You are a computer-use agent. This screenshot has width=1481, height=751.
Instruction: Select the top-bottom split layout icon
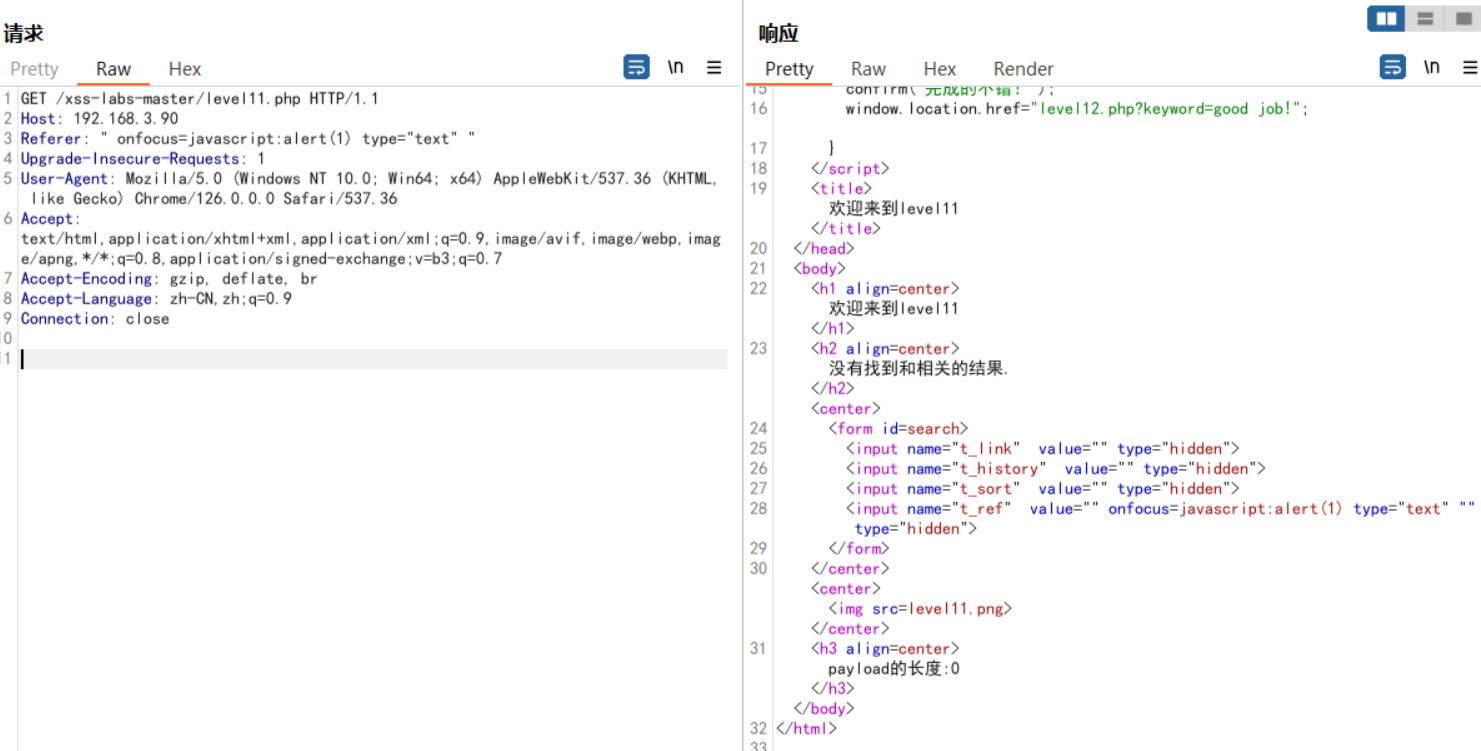click(1425, 18)
